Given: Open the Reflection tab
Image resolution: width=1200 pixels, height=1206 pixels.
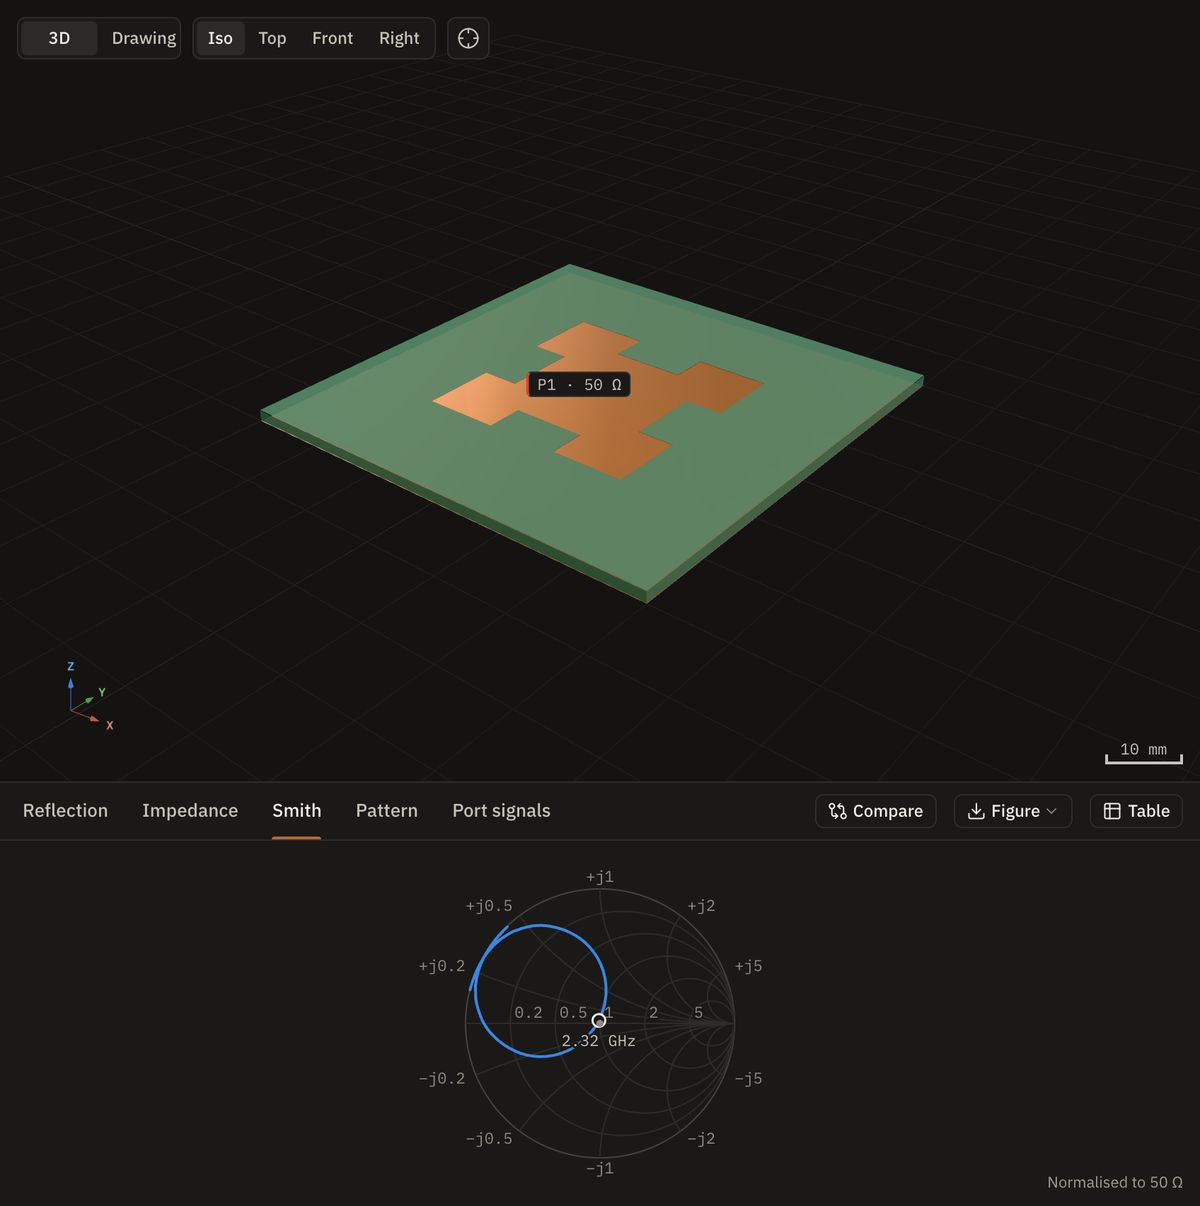Looking at the screenshot, I should click(65, 811).
